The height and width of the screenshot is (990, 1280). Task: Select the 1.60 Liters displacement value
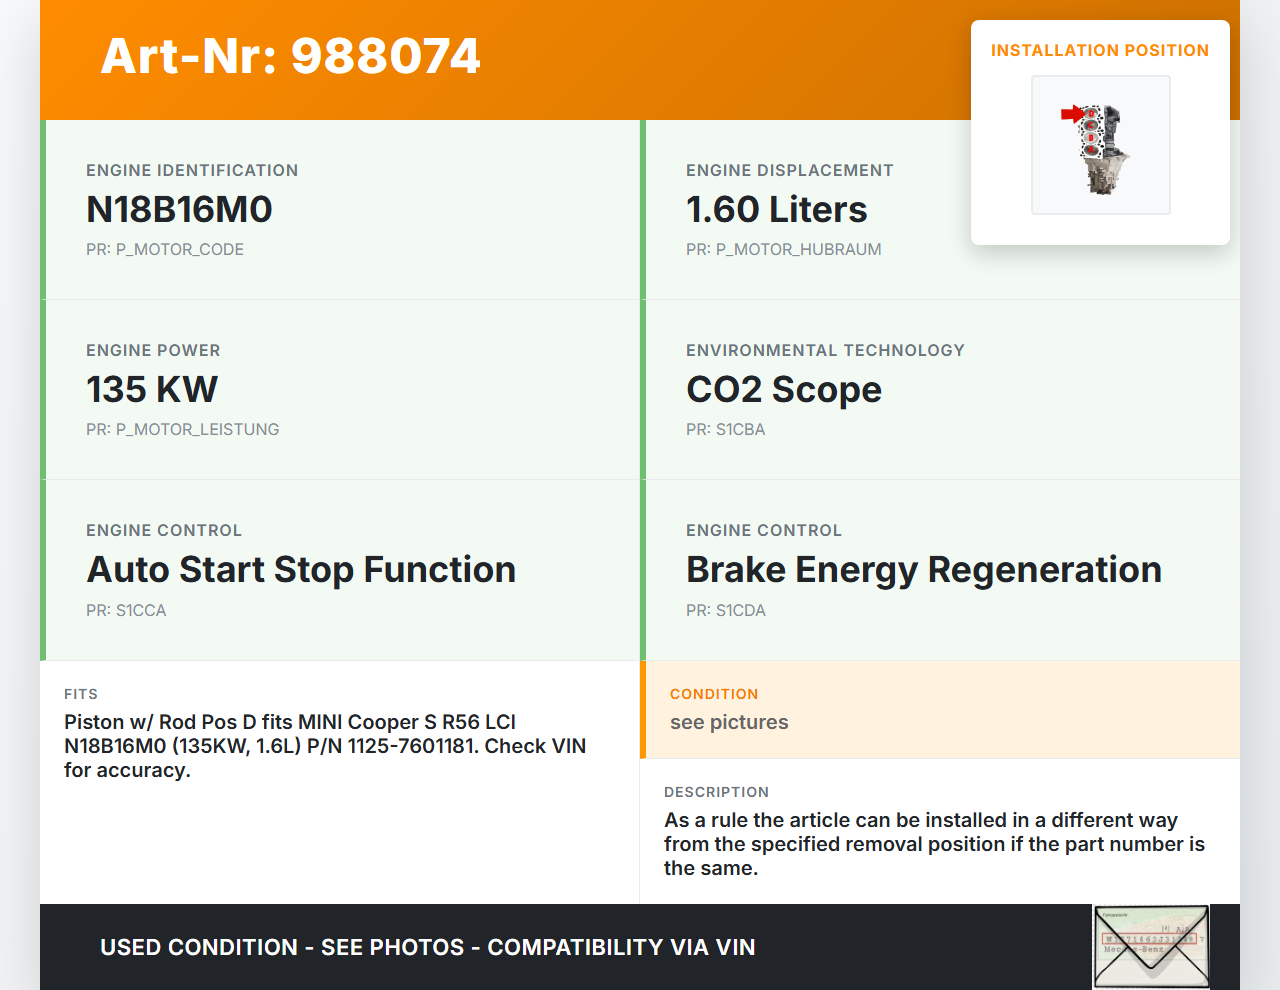click(x=776, y=210)
